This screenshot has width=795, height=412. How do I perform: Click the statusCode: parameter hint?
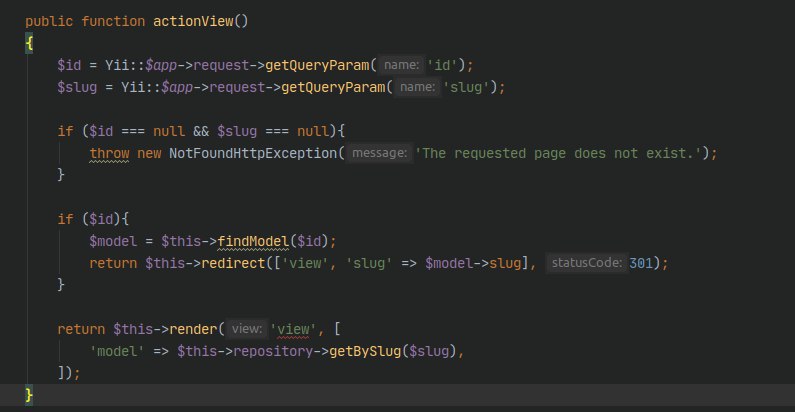[587, 263]
